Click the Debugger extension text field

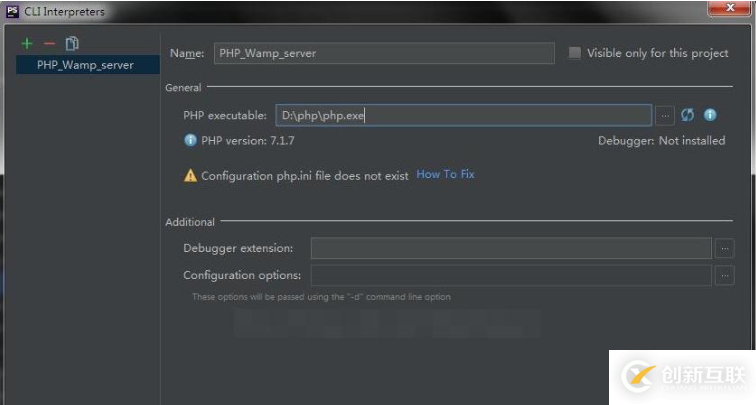coord(511,248)
